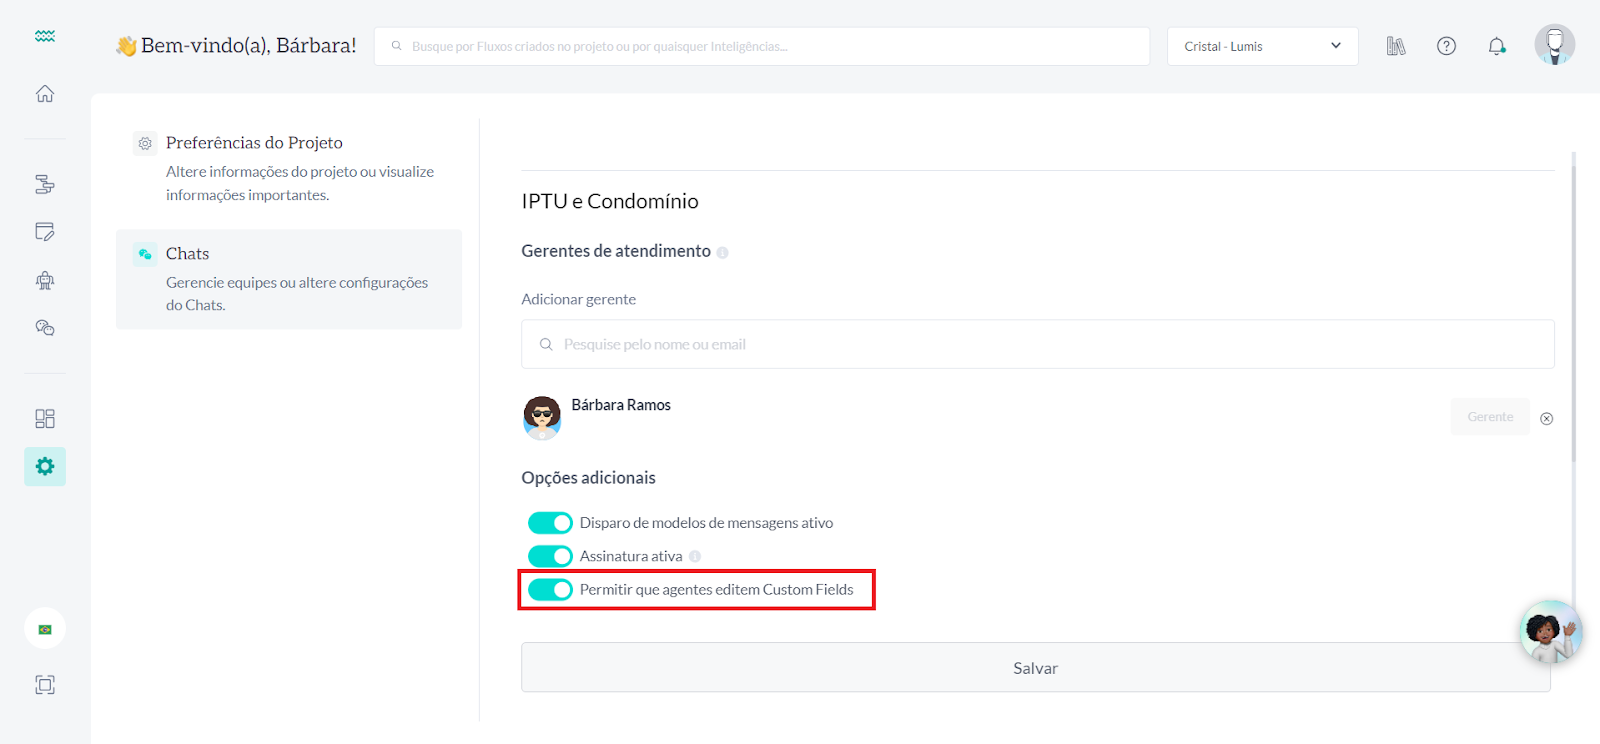Open the chats icon in sidebar
1600x744 pixels.
(45, 328)
